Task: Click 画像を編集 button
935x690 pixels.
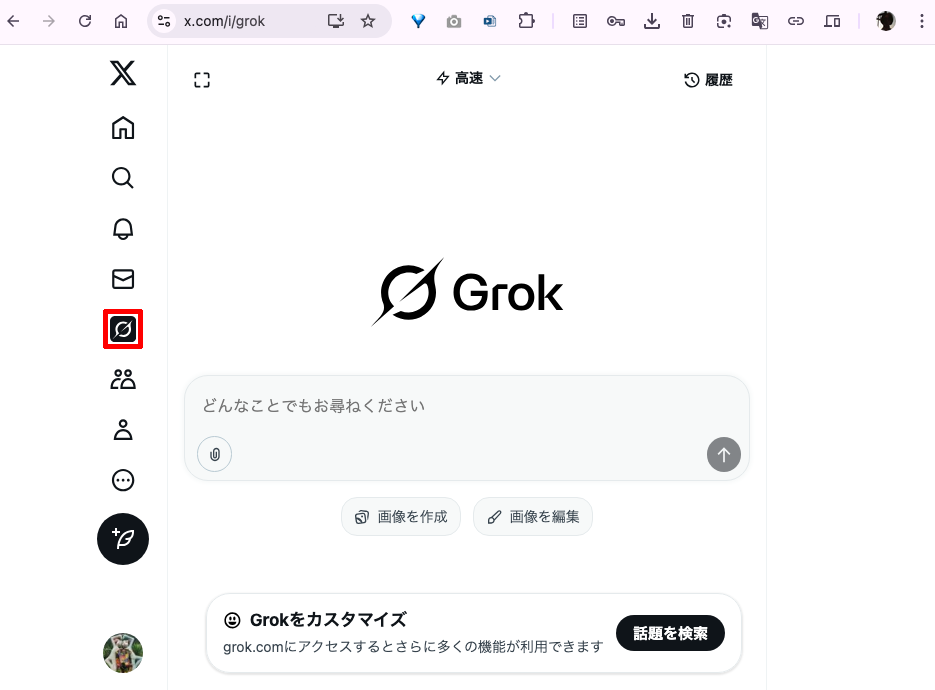Action: (x=532, y=516)
